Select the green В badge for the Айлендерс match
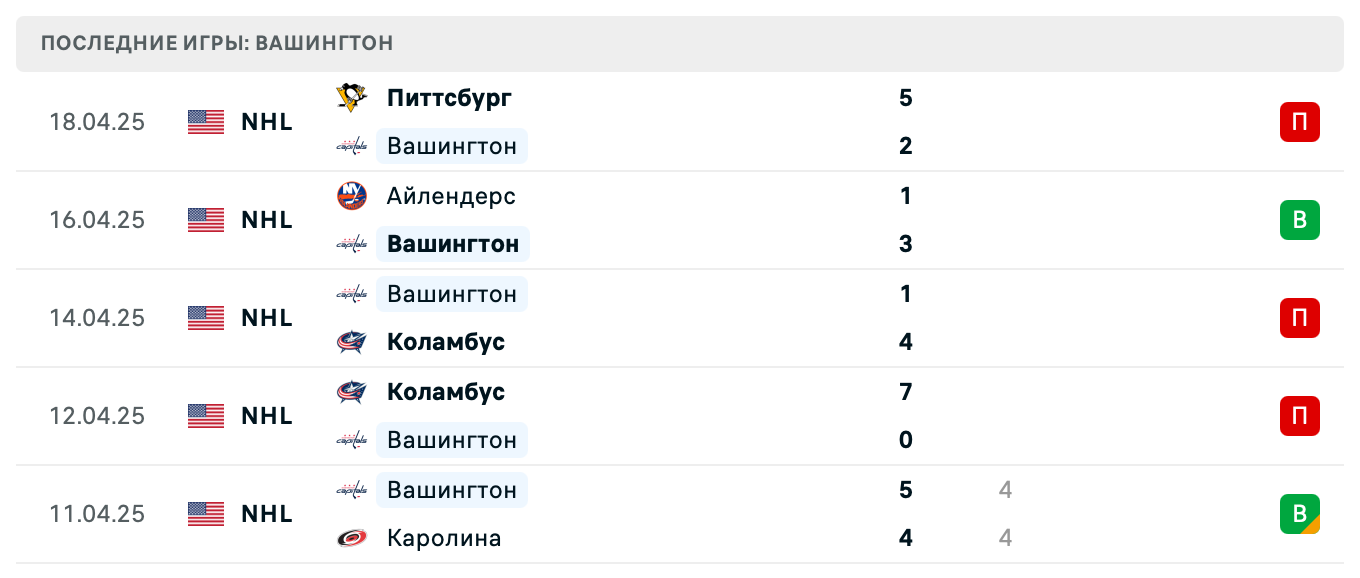The height and width of the screenshot is (578, 1360). 1299,220
